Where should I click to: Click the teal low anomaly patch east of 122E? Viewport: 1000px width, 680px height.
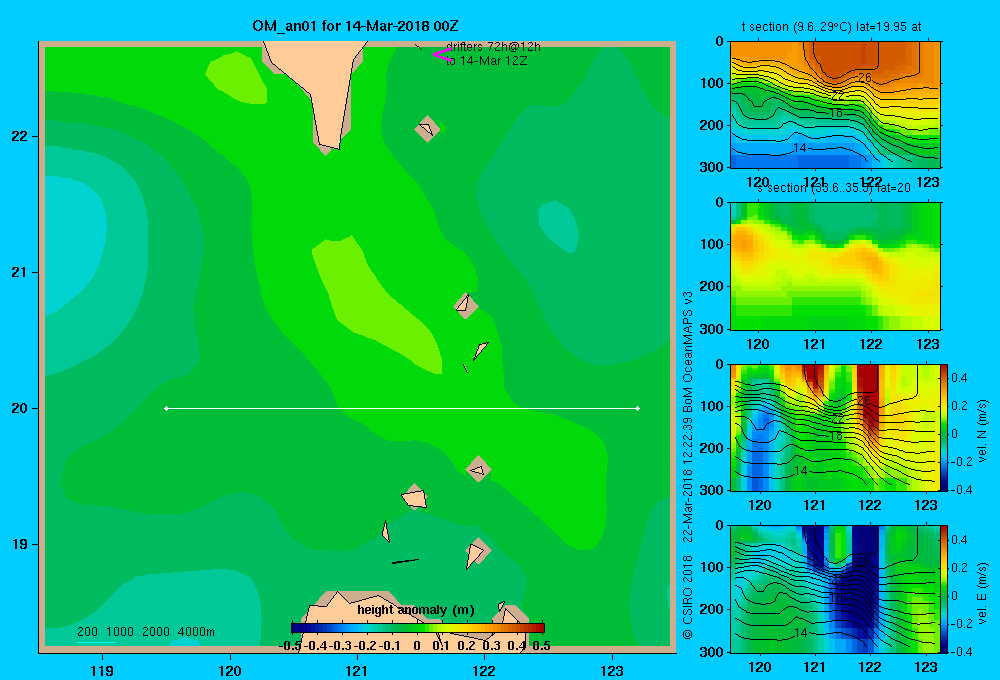click(x=557, y=226)
